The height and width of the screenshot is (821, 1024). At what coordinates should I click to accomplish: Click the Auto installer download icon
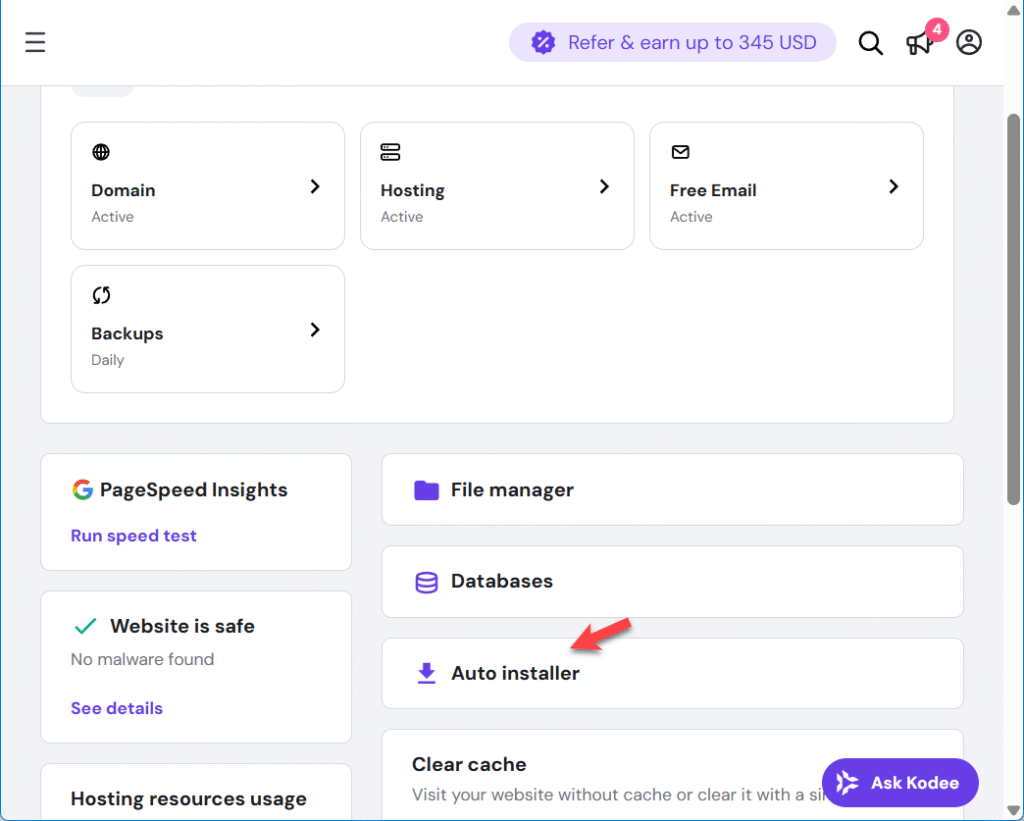[x=426, y=673]
